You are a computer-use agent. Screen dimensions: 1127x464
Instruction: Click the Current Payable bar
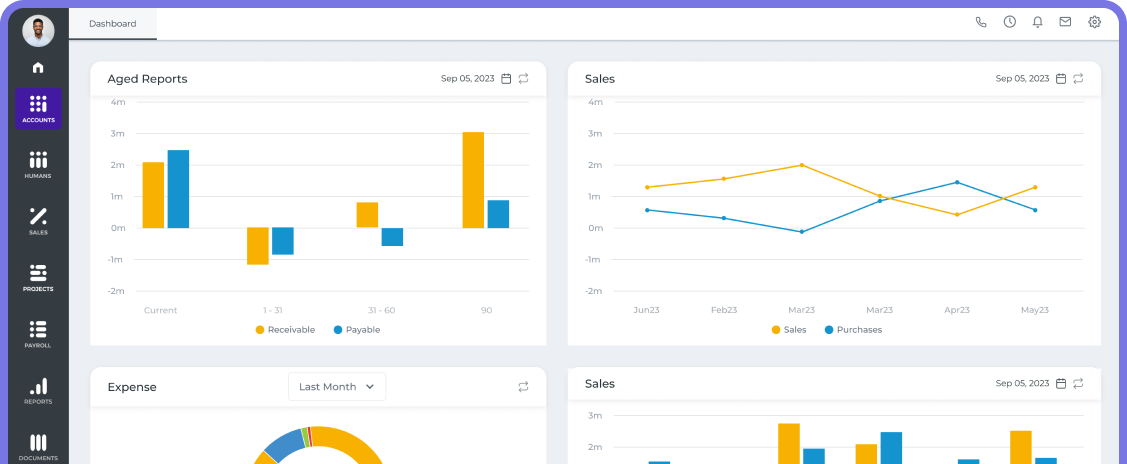click(x=178, y=189)
